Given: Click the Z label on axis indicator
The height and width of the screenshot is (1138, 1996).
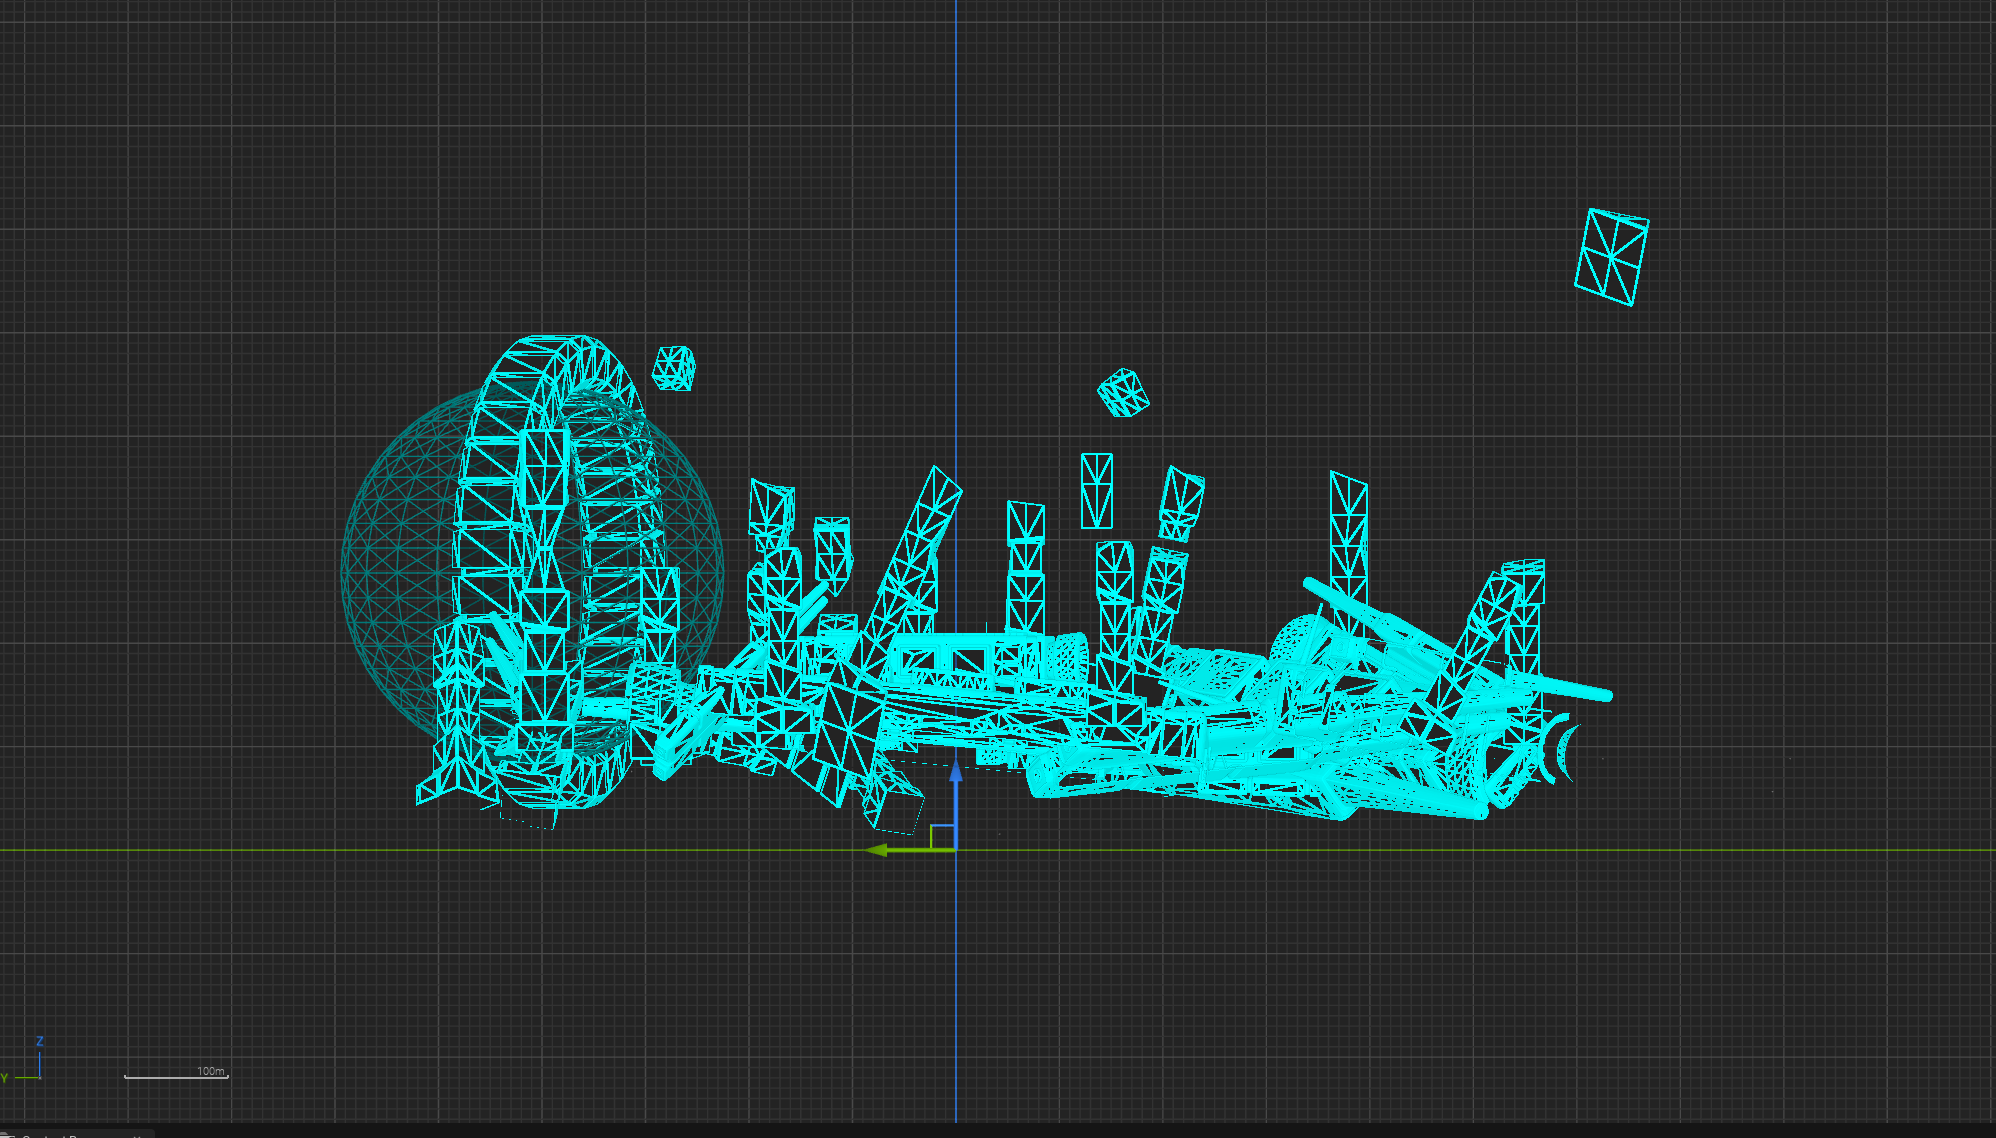Looking at the screenshot, I should tap(40, 1041).
